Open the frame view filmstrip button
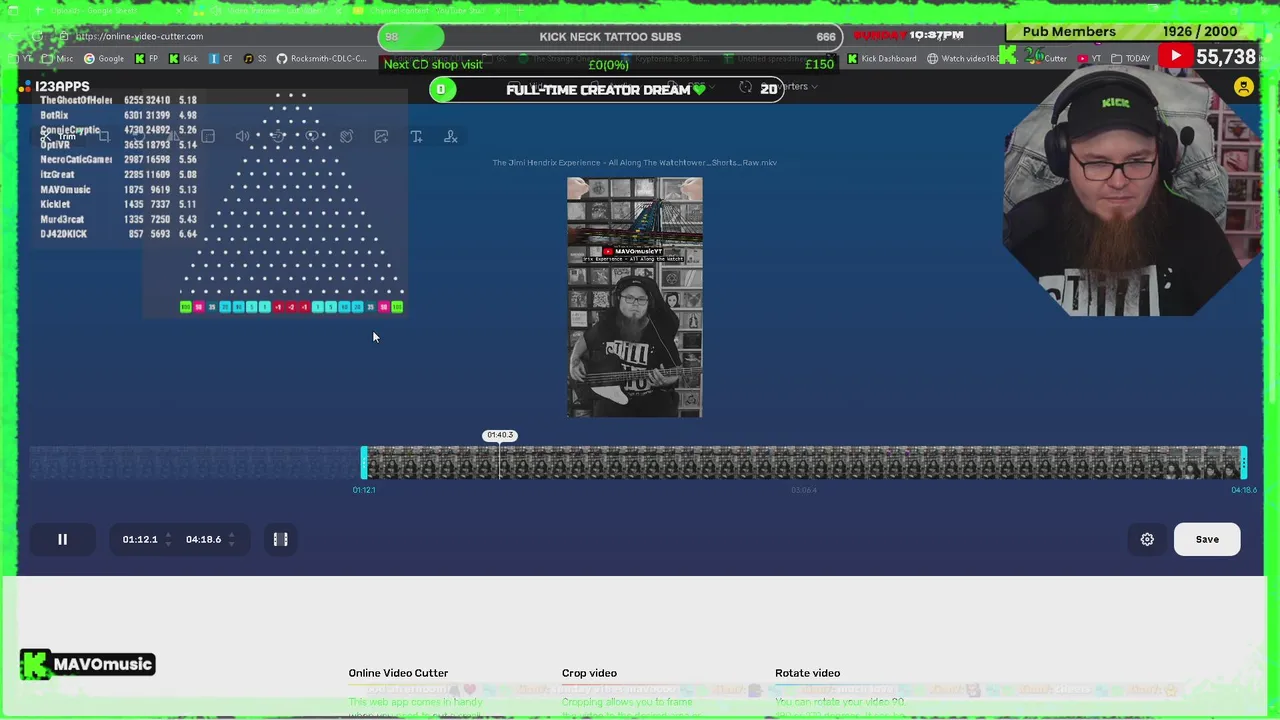This screenshot has width=1280, height=720. [x=281, y=539]
